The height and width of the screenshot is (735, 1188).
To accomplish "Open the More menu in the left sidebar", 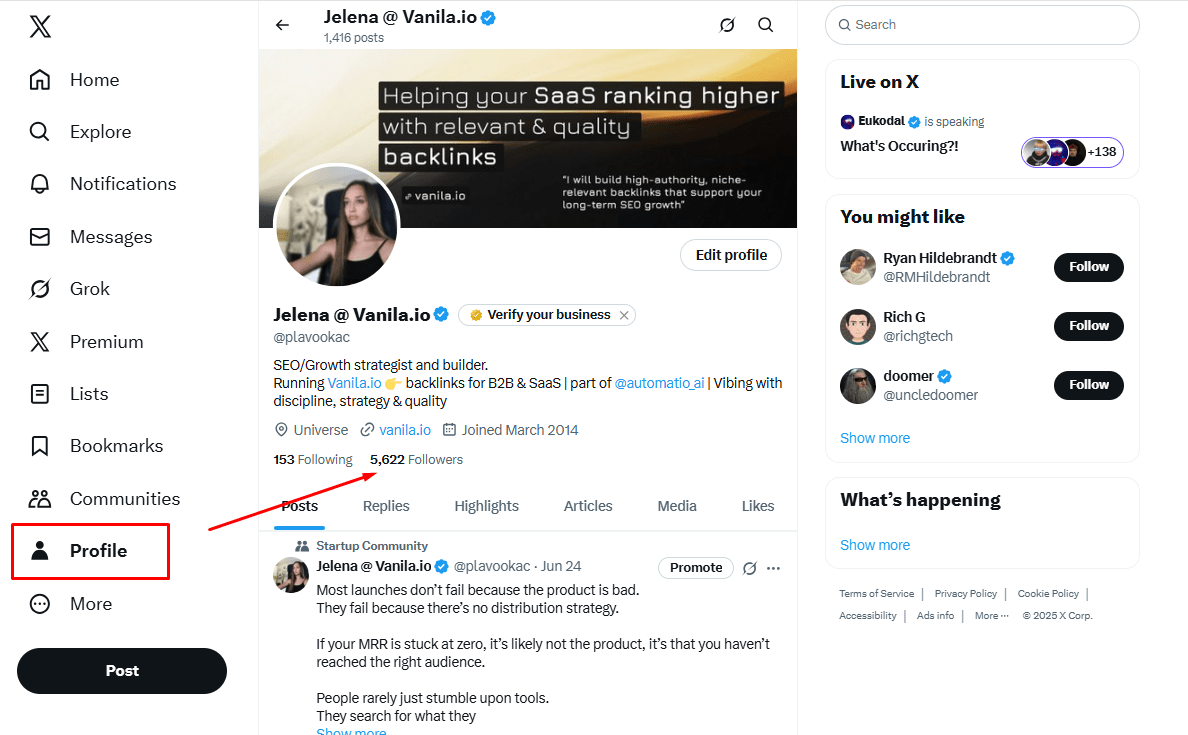I will pos(40,603).
